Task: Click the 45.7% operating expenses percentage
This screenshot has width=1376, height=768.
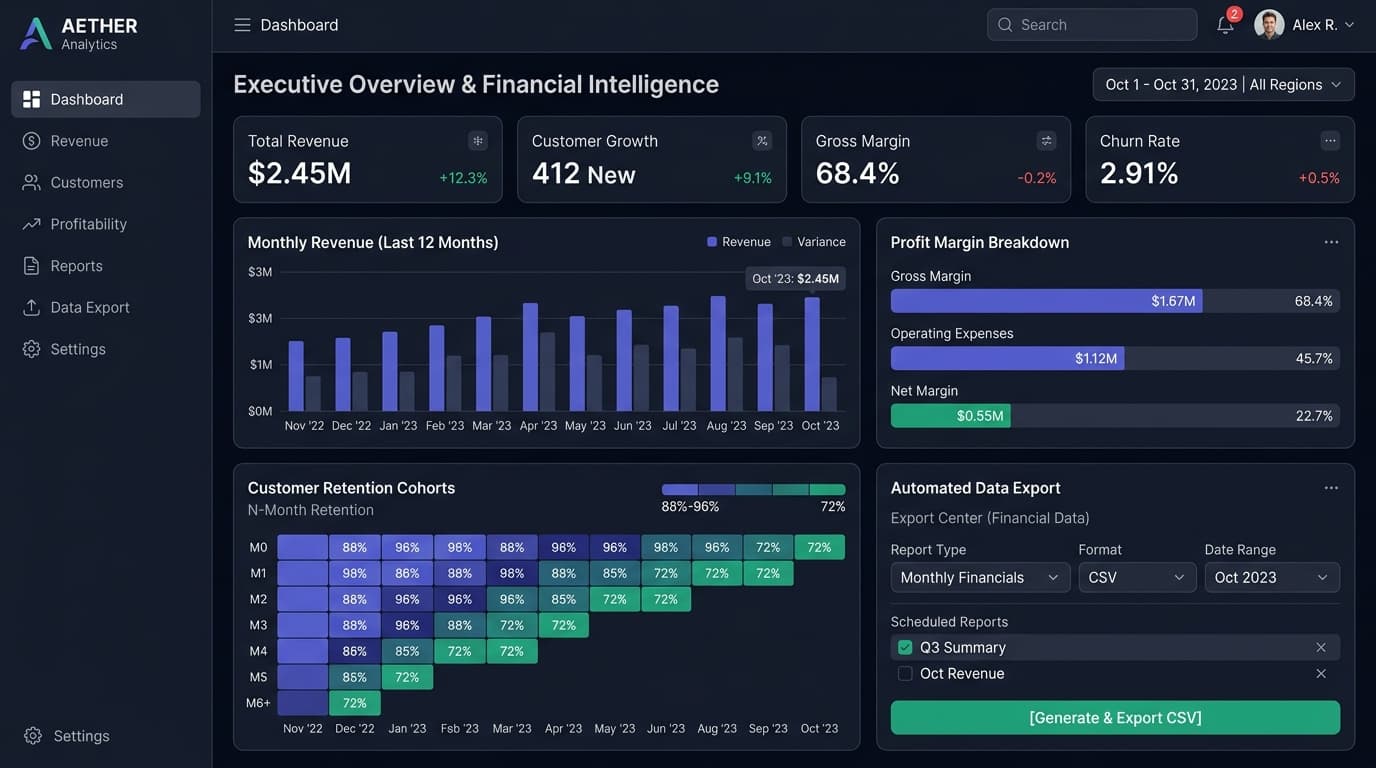Action: point(1314,358)
